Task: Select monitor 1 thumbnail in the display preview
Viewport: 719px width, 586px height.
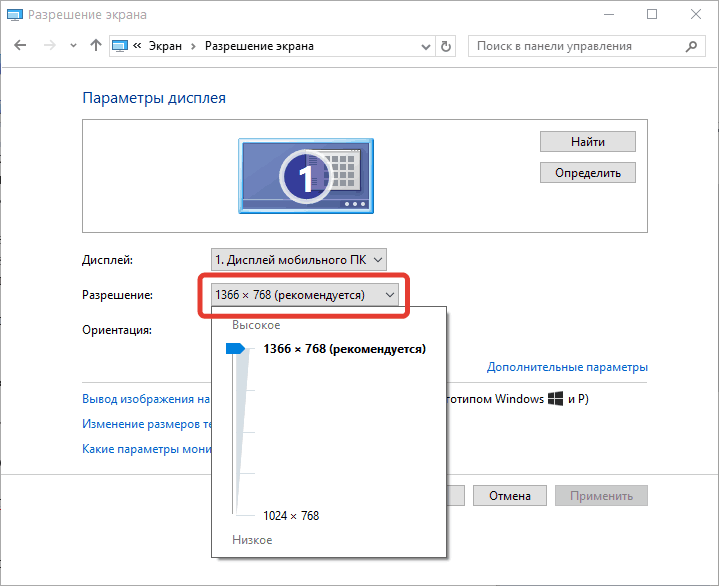Action: pyautogui.click(x=305, y=175)
